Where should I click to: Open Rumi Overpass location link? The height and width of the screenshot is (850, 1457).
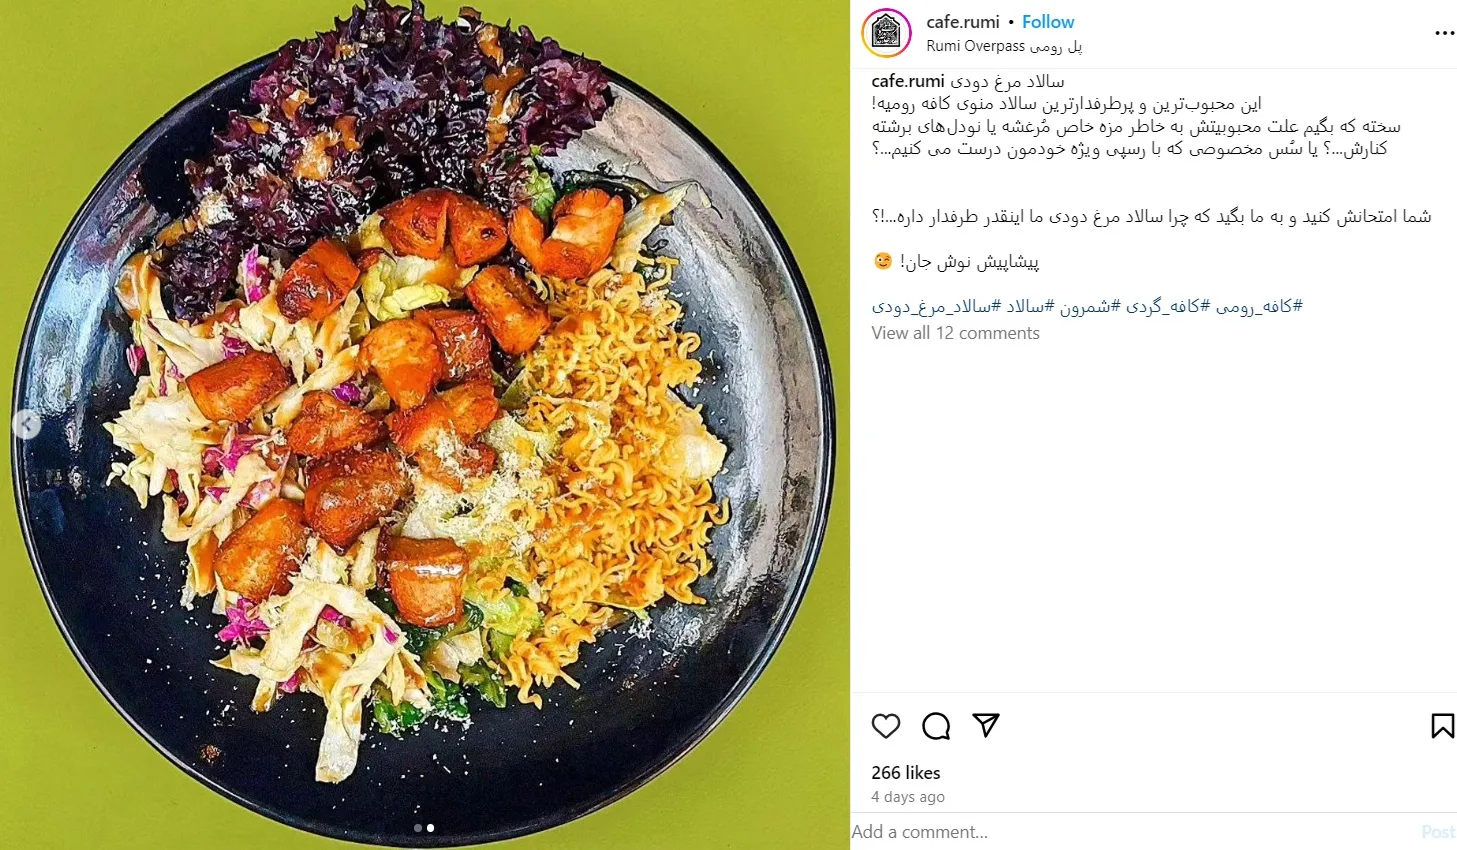(x=1004, y=46)
